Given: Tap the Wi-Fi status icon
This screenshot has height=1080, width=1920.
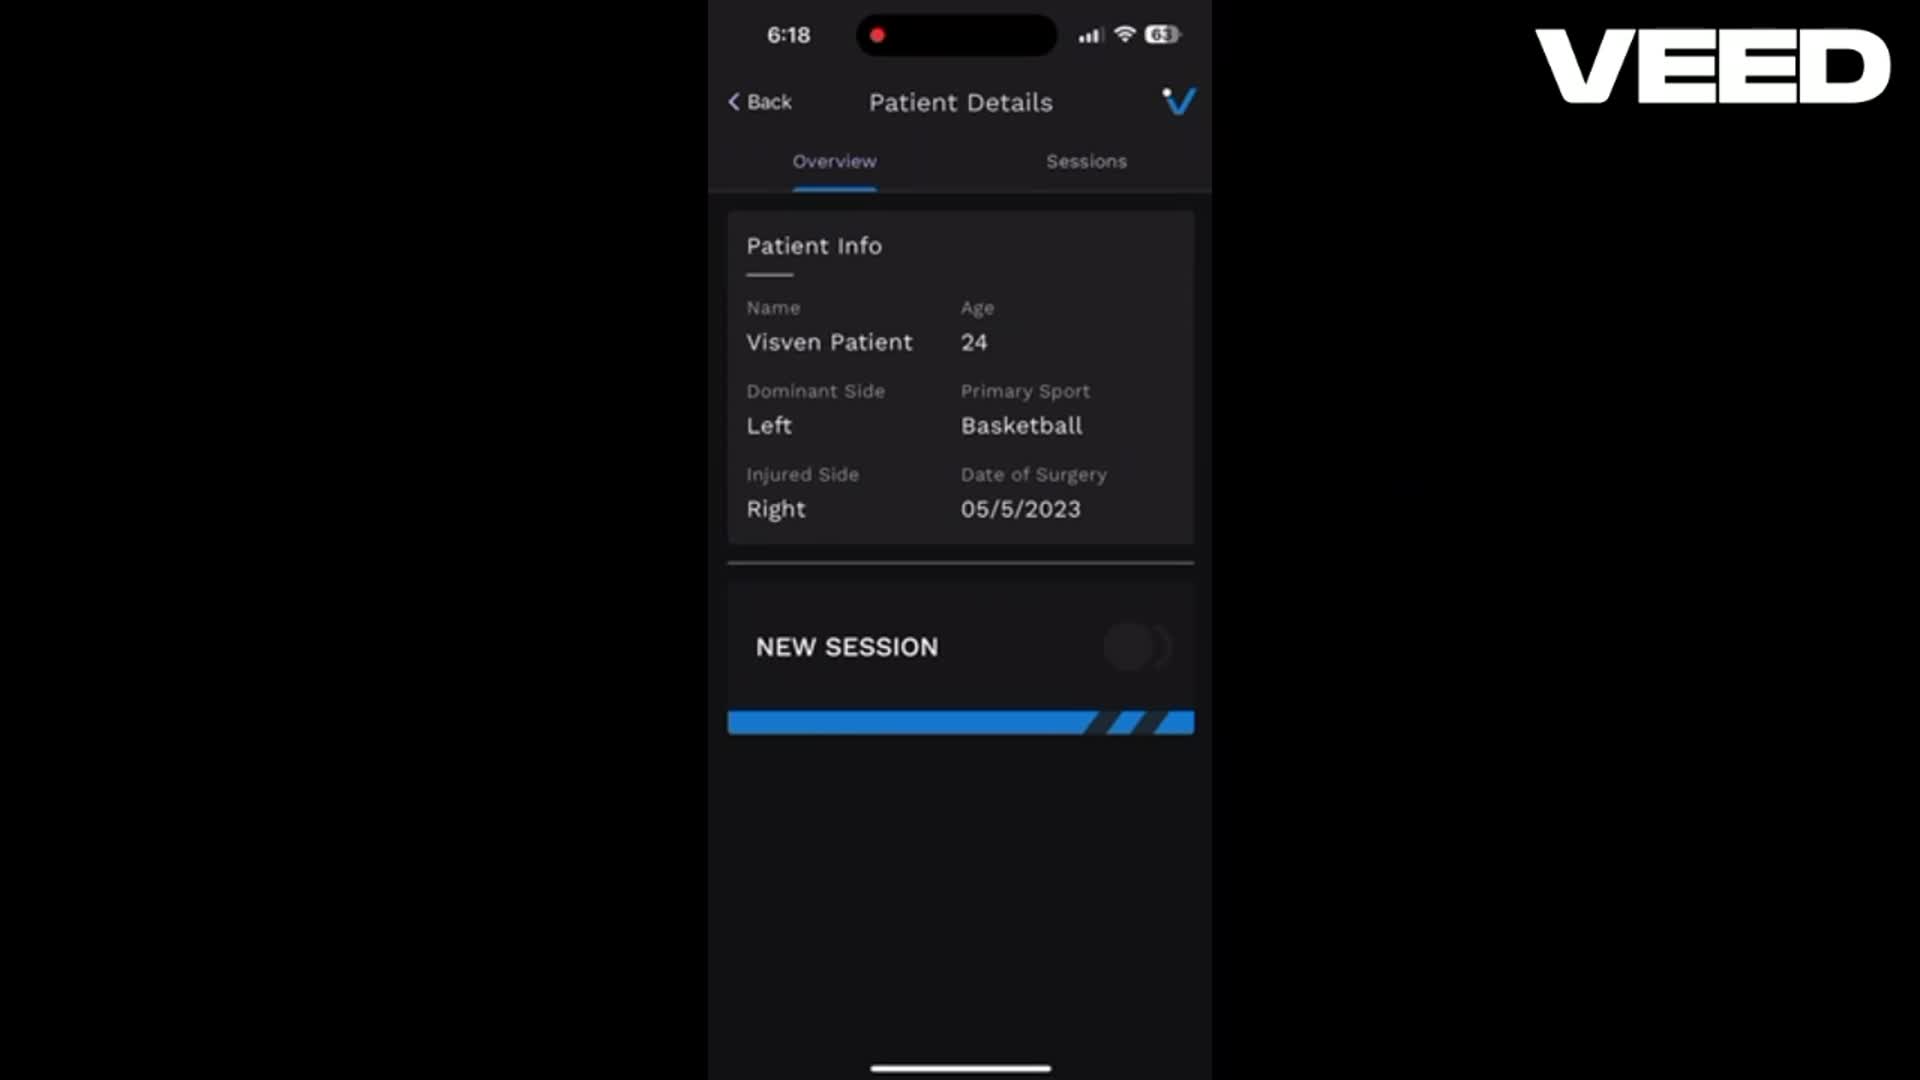Looking at the screenshot, I should click(1124, 34).
